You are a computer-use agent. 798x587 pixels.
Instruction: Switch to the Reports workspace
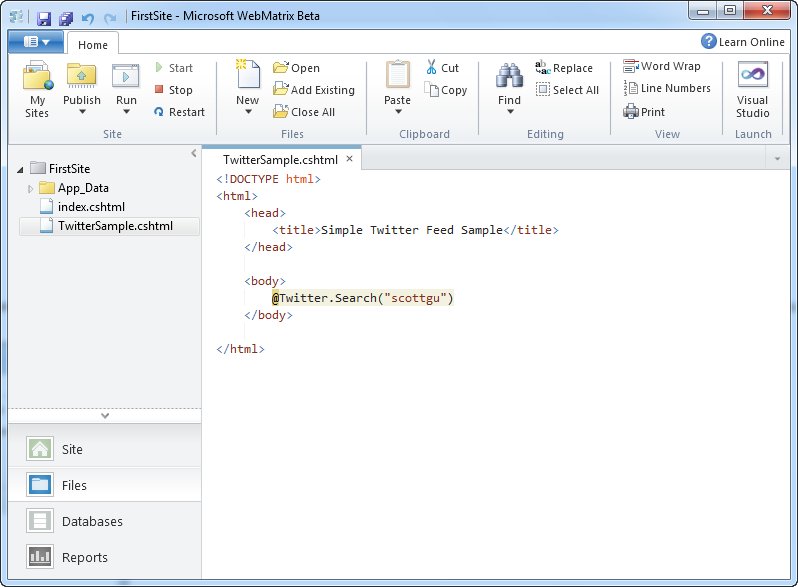click(x=105, y=557)
